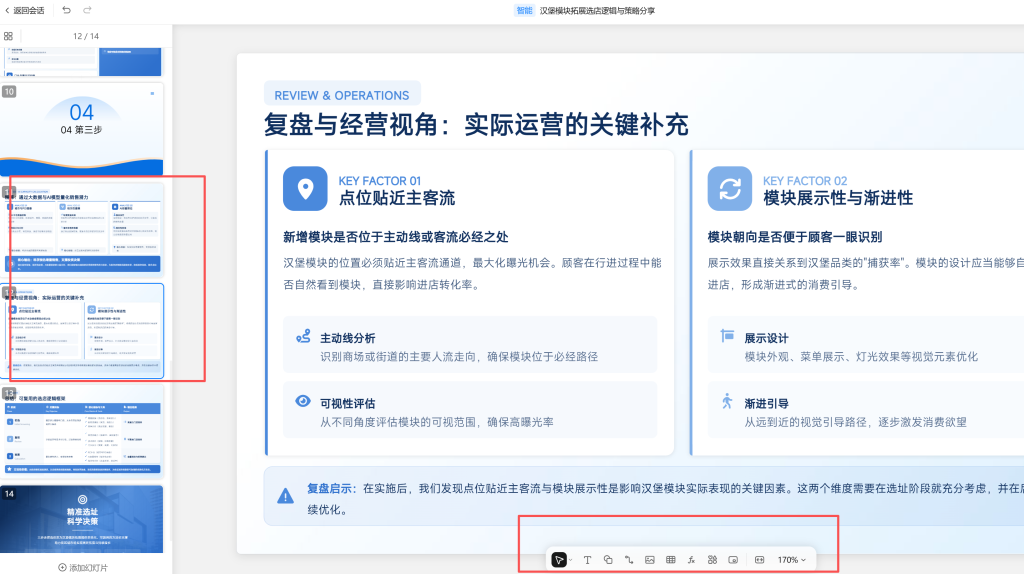
Task: Click the 可视性评估 item title
Action: coord(347,404)
